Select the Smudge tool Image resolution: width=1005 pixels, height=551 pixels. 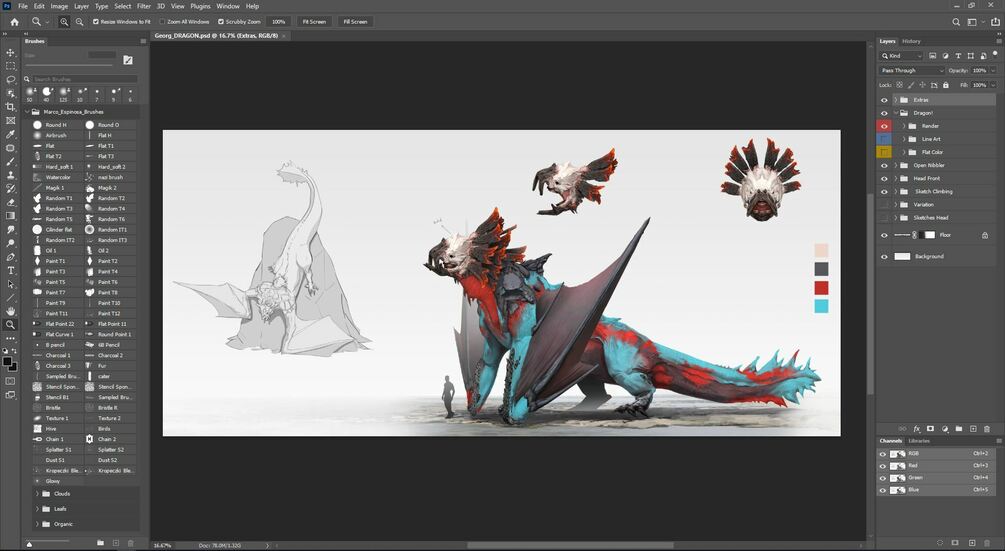click(x=10, y=229)
